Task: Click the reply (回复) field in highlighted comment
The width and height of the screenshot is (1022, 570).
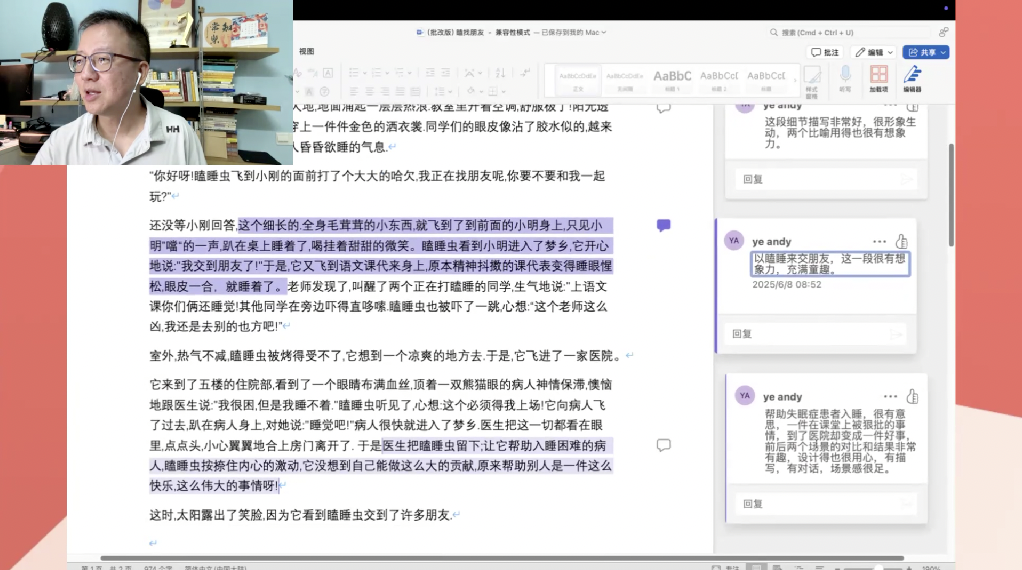Action: [815, 334]
